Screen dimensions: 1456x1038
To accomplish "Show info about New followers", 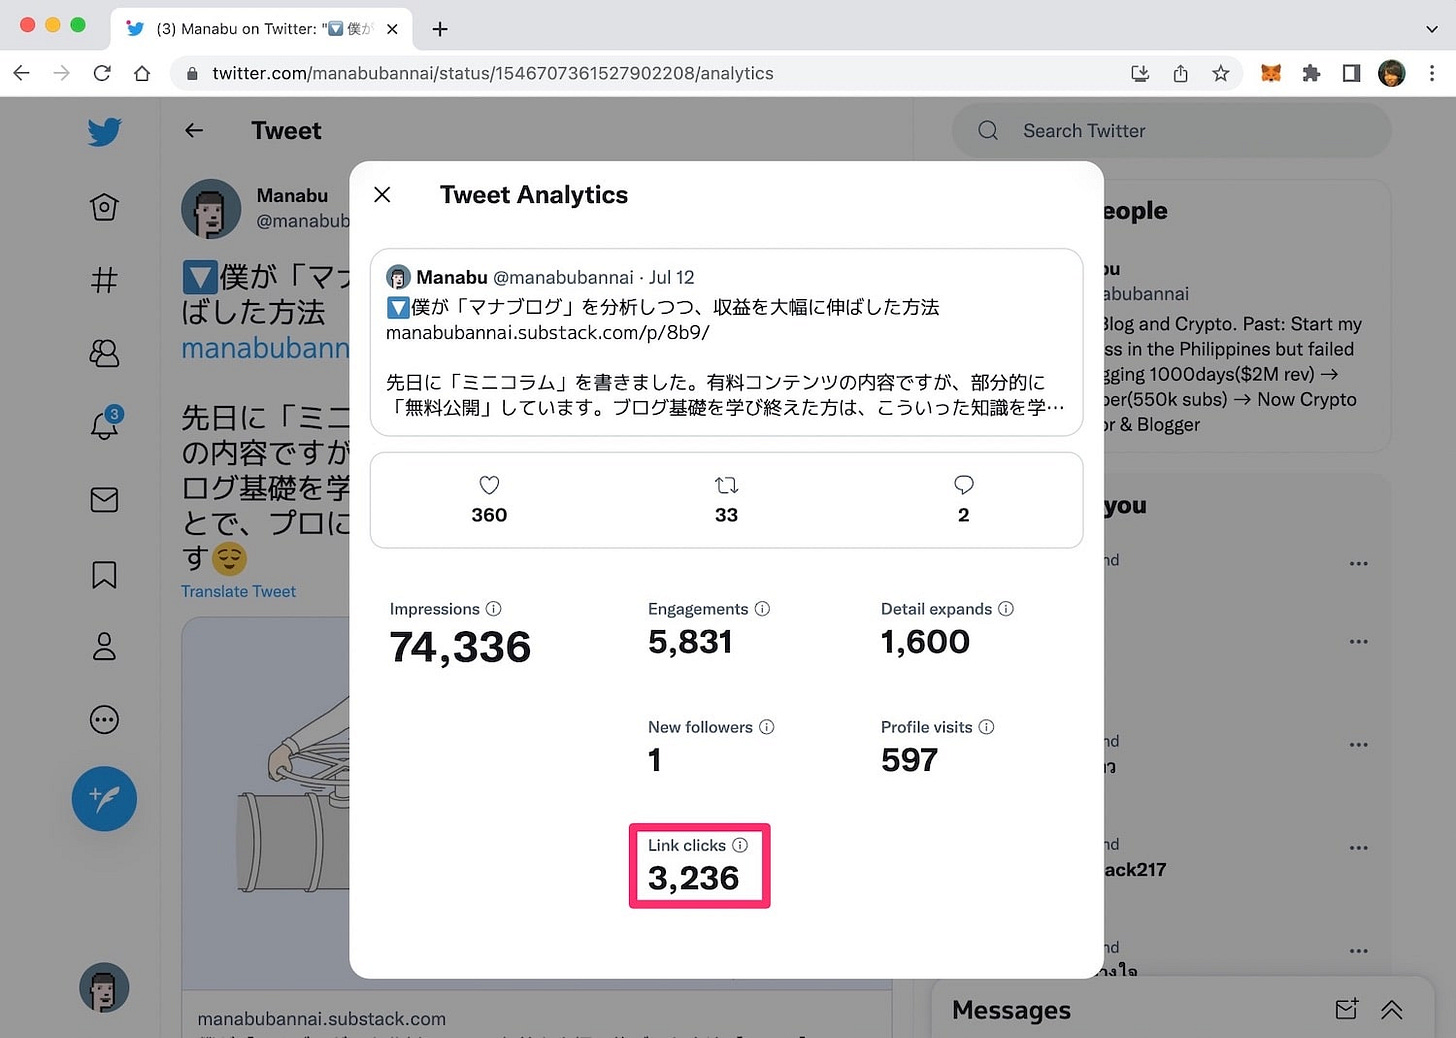I will pyautogui.click(x=767, y=727).
